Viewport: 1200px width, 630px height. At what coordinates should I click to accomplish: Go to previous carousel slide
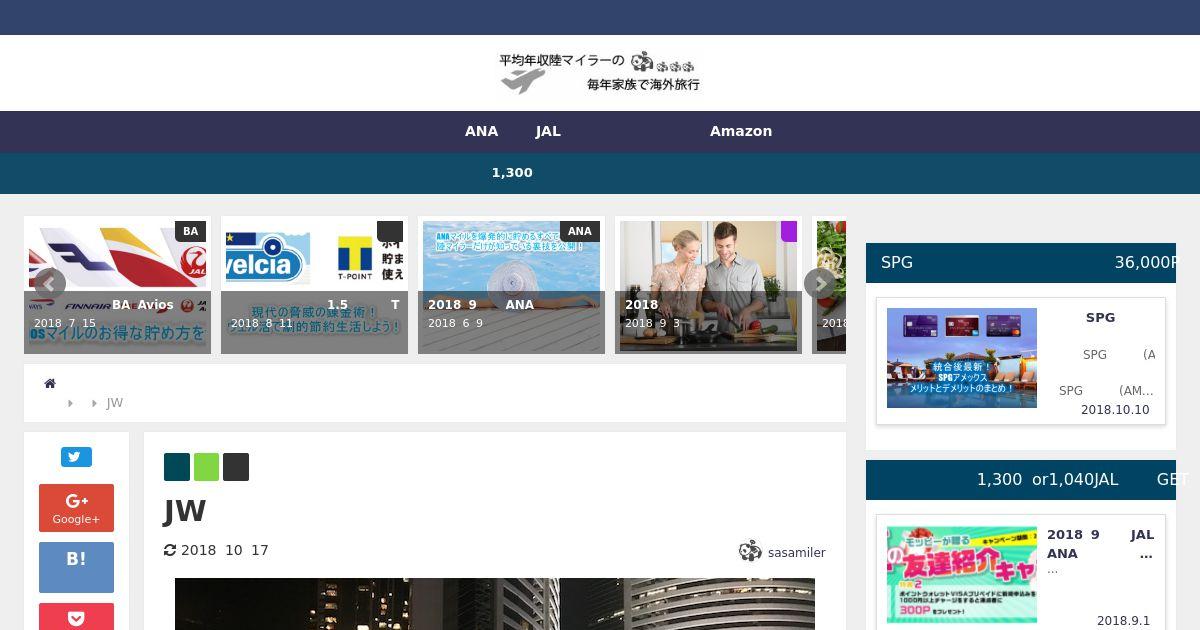[49, 284]
